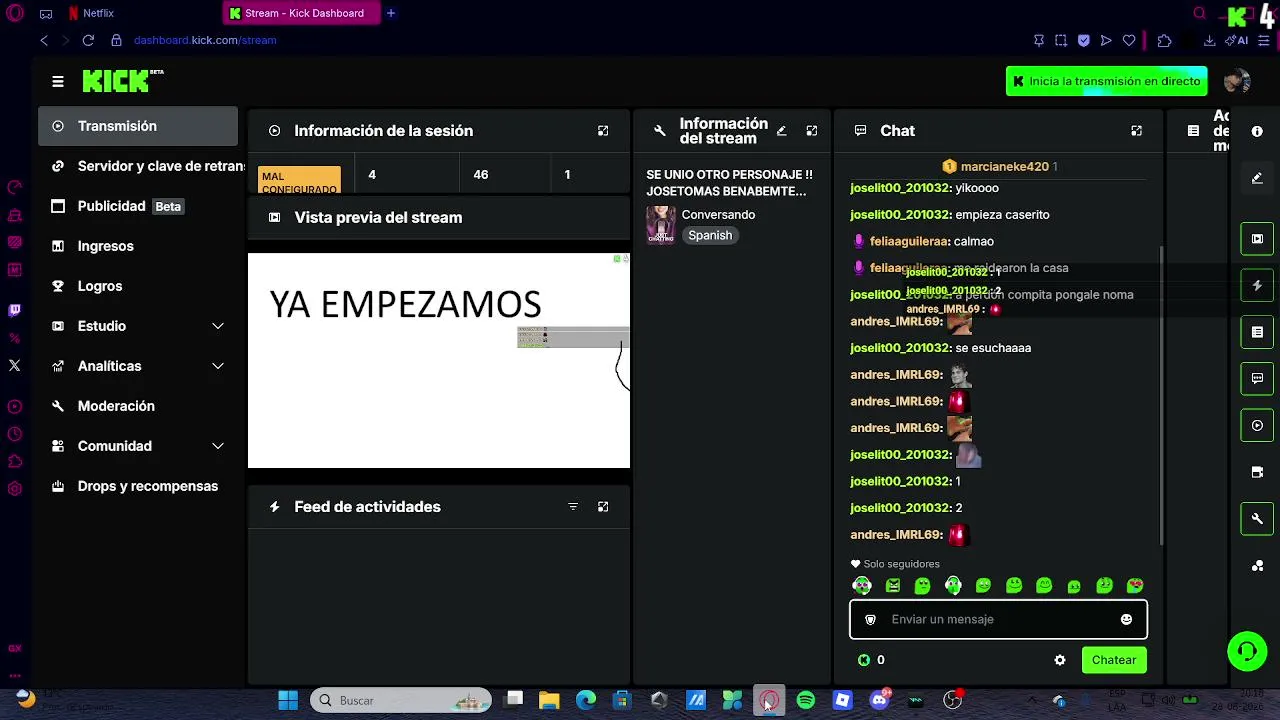Click the chat identity badge icon

pos(870,620)
